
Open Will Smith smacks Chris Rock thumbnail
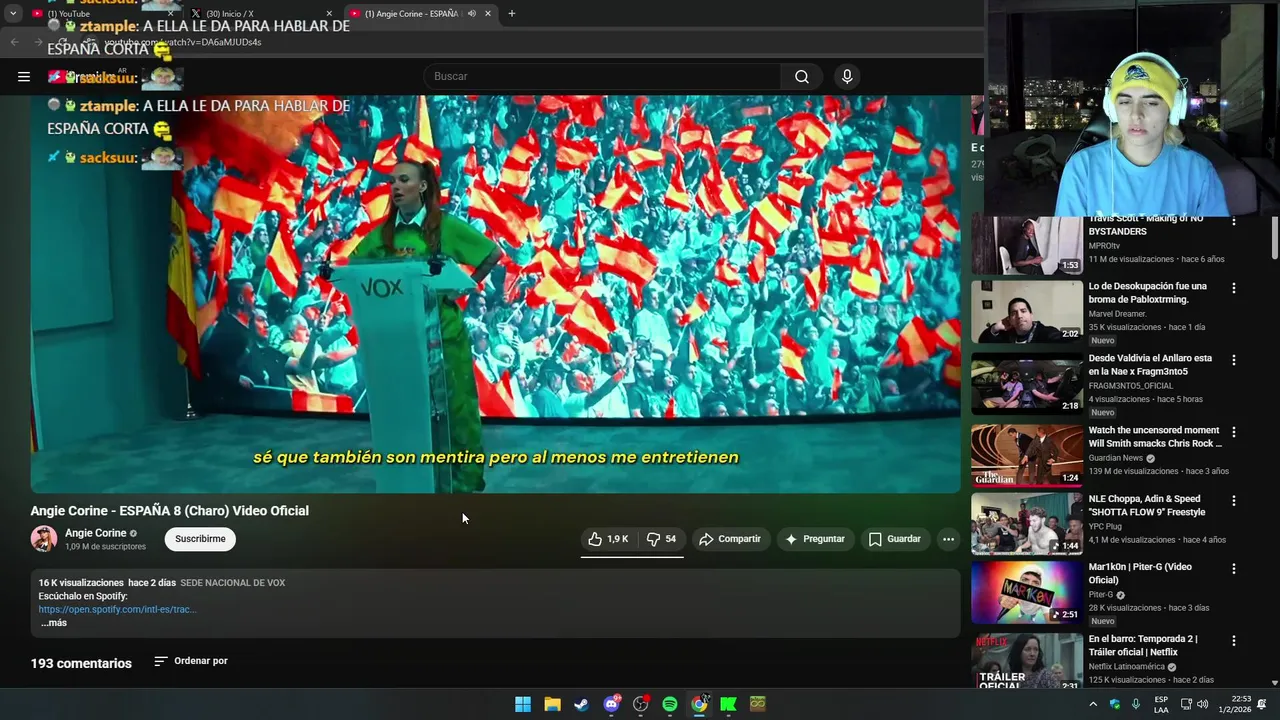click(1027, 455)
